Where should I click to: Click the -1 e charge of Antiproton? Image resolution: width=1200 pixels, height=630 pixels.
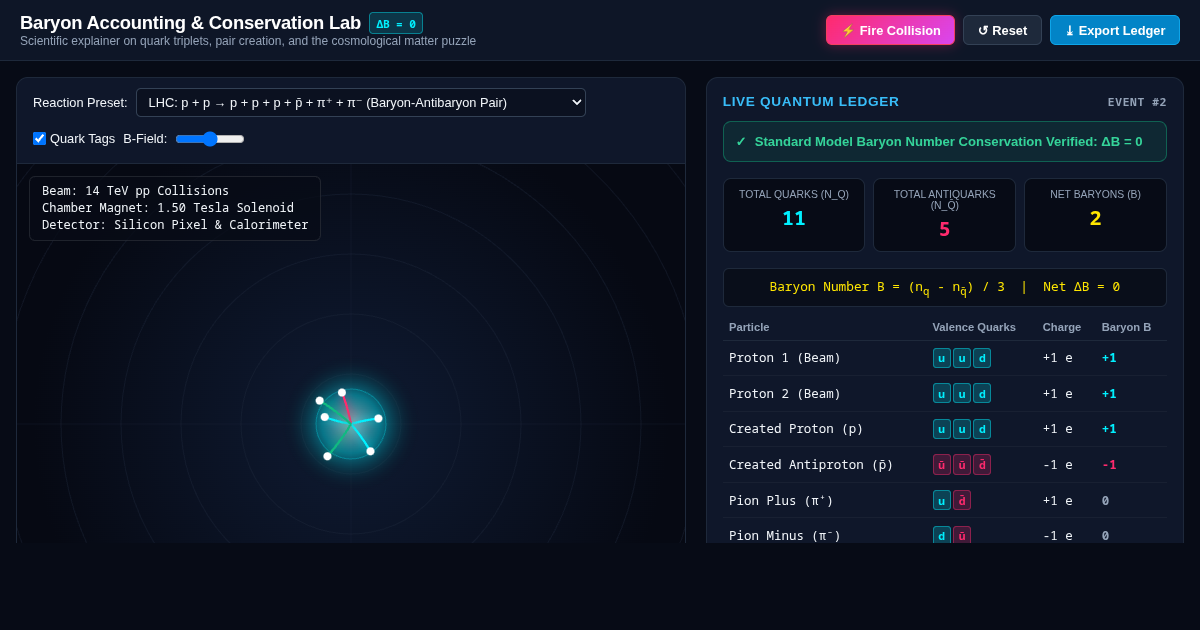point(1058,464)
